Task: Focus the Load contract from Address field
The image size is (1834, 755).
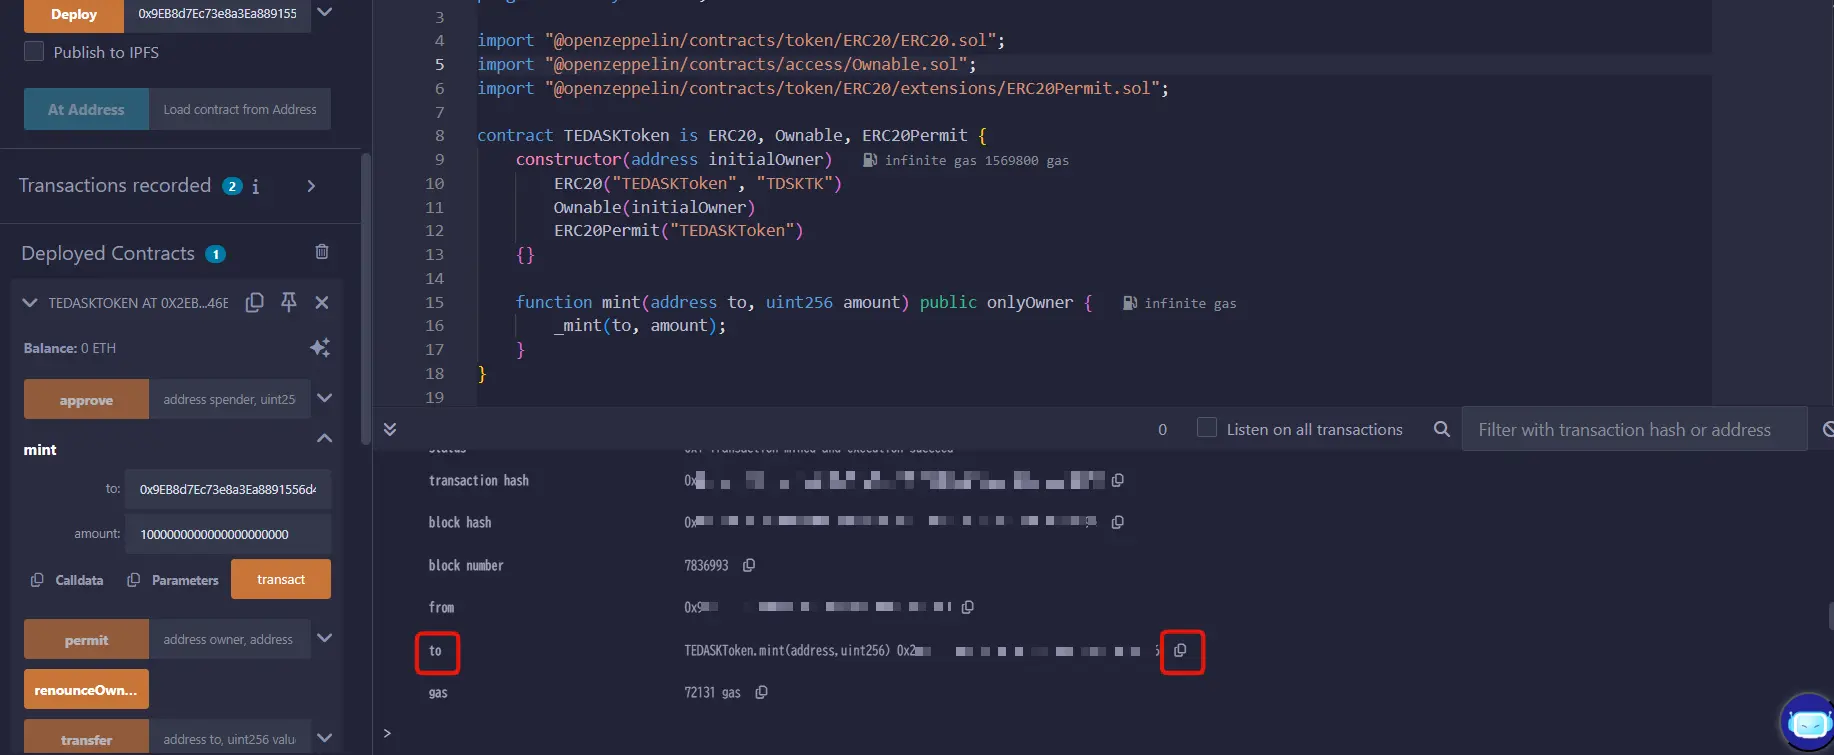Action: pyautogui.click(x=240, y=109)
